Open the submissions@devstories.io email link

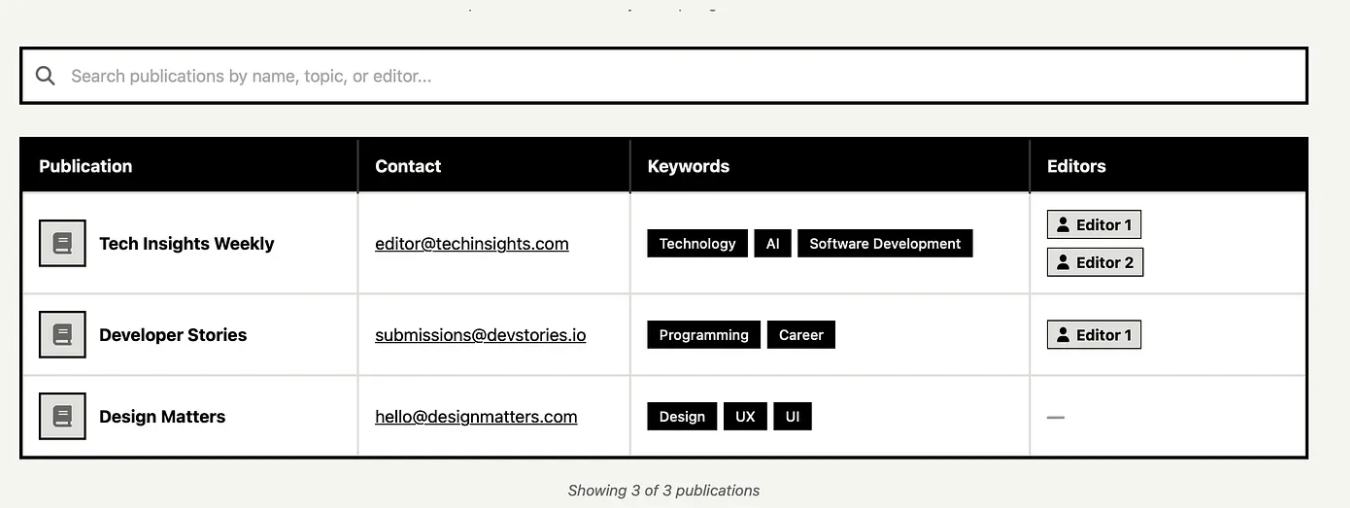(480, 335)
